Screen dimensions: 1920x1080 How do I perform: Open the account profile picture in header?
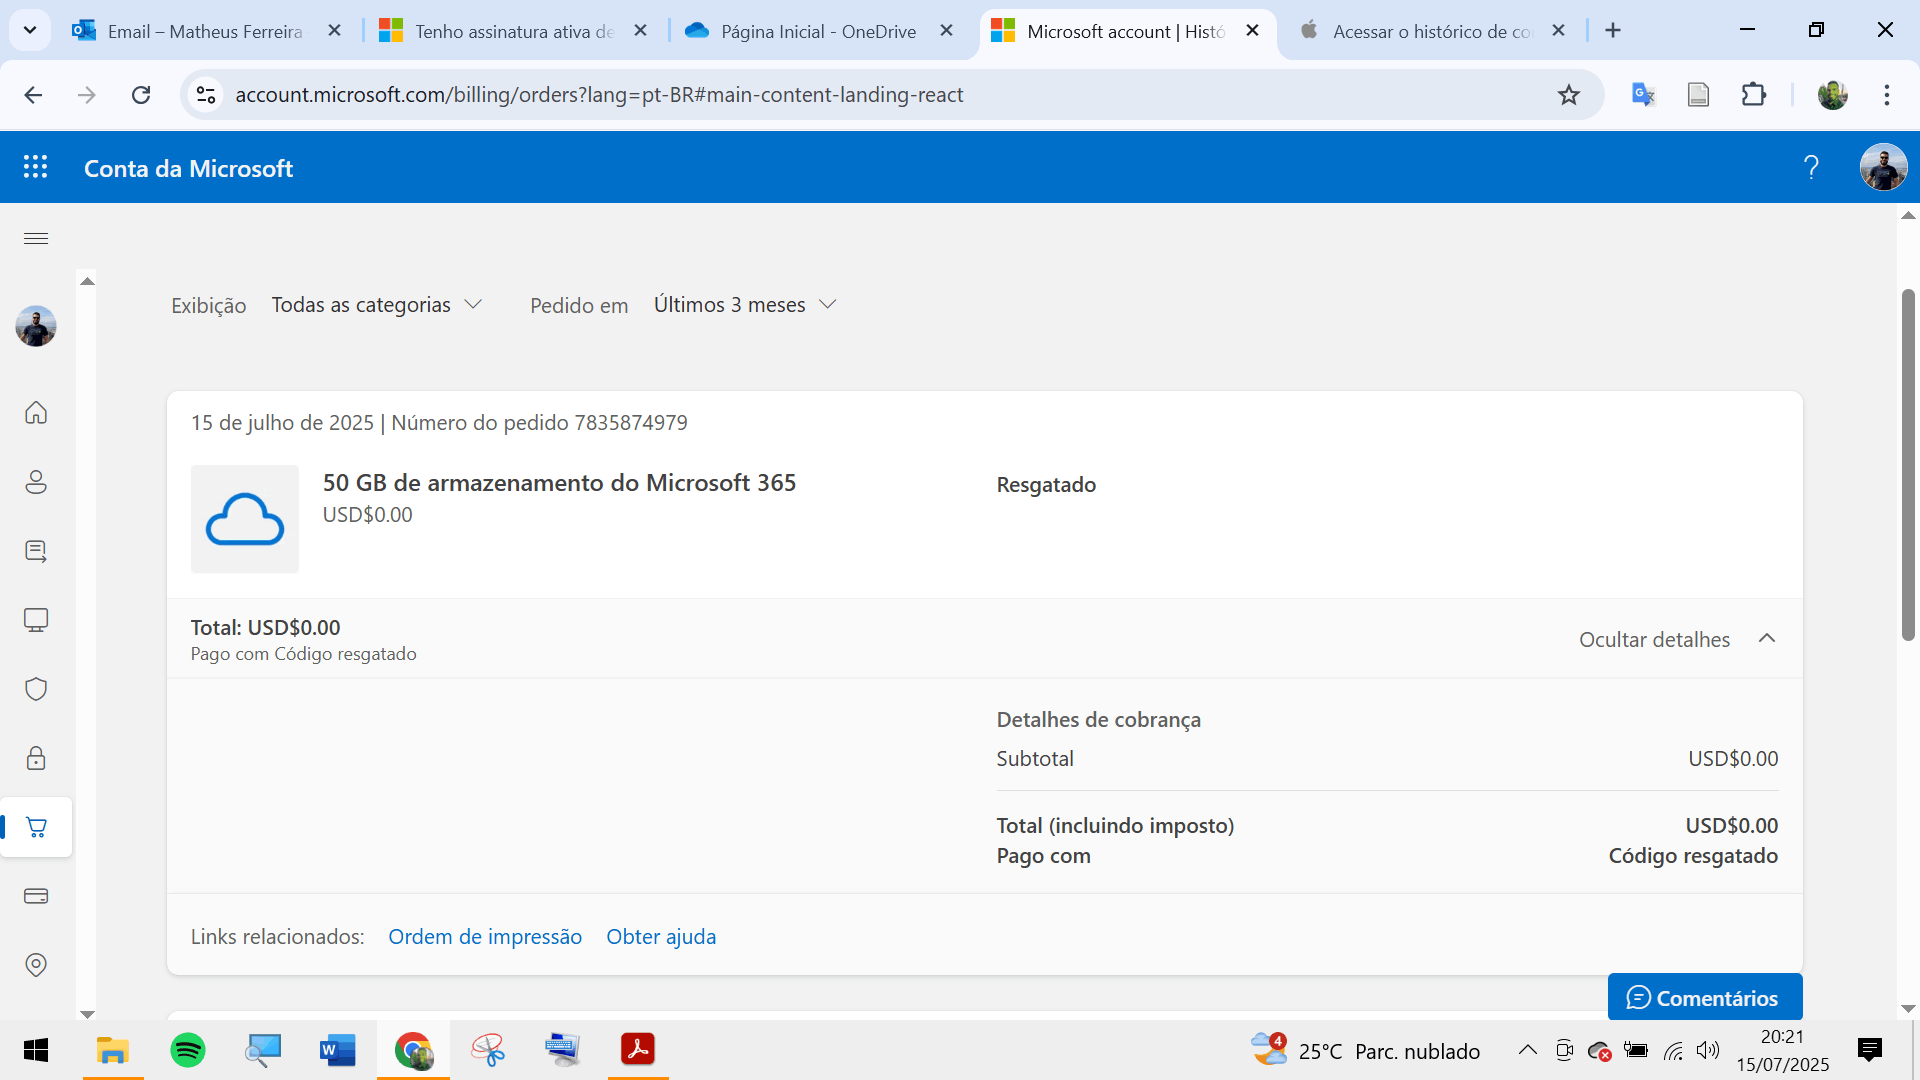tap(1883, 167)
